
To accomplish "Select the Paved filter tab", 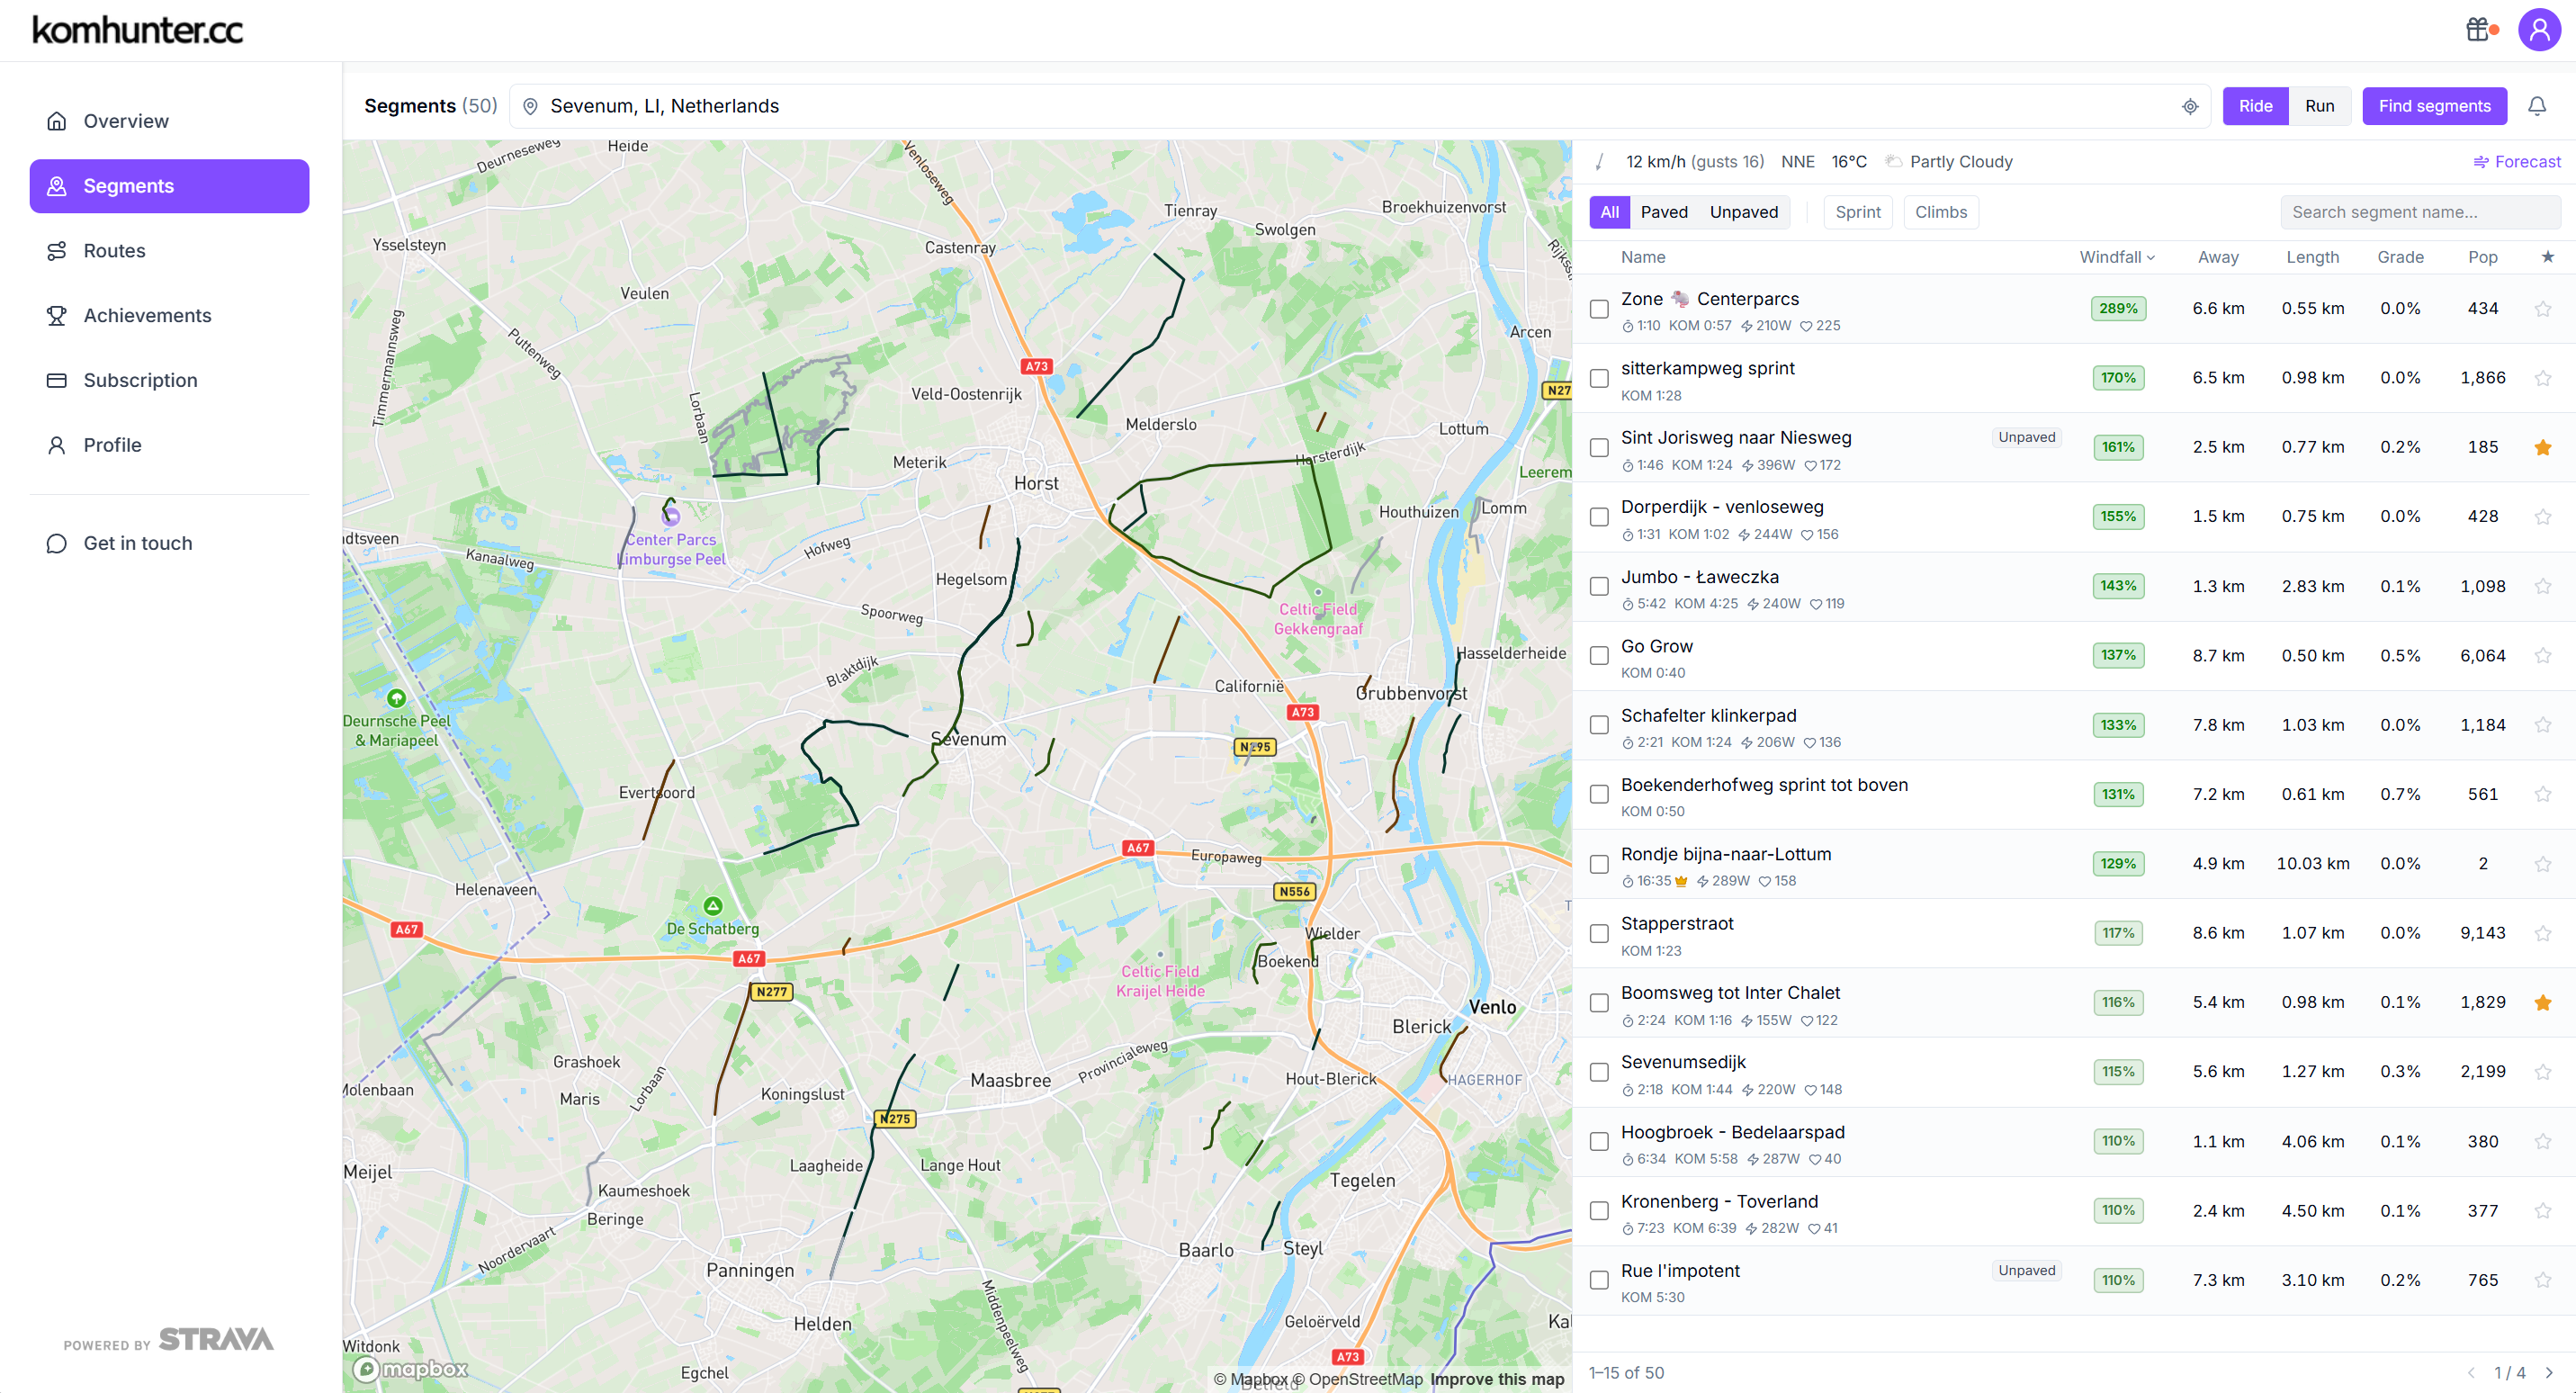I will 1664,212.
